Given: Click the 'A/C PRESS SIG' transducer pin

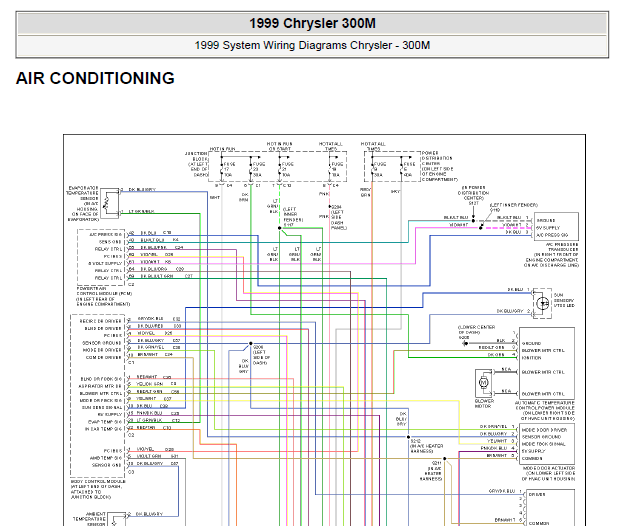Looking at the screenshot, I should coord(552,235).
